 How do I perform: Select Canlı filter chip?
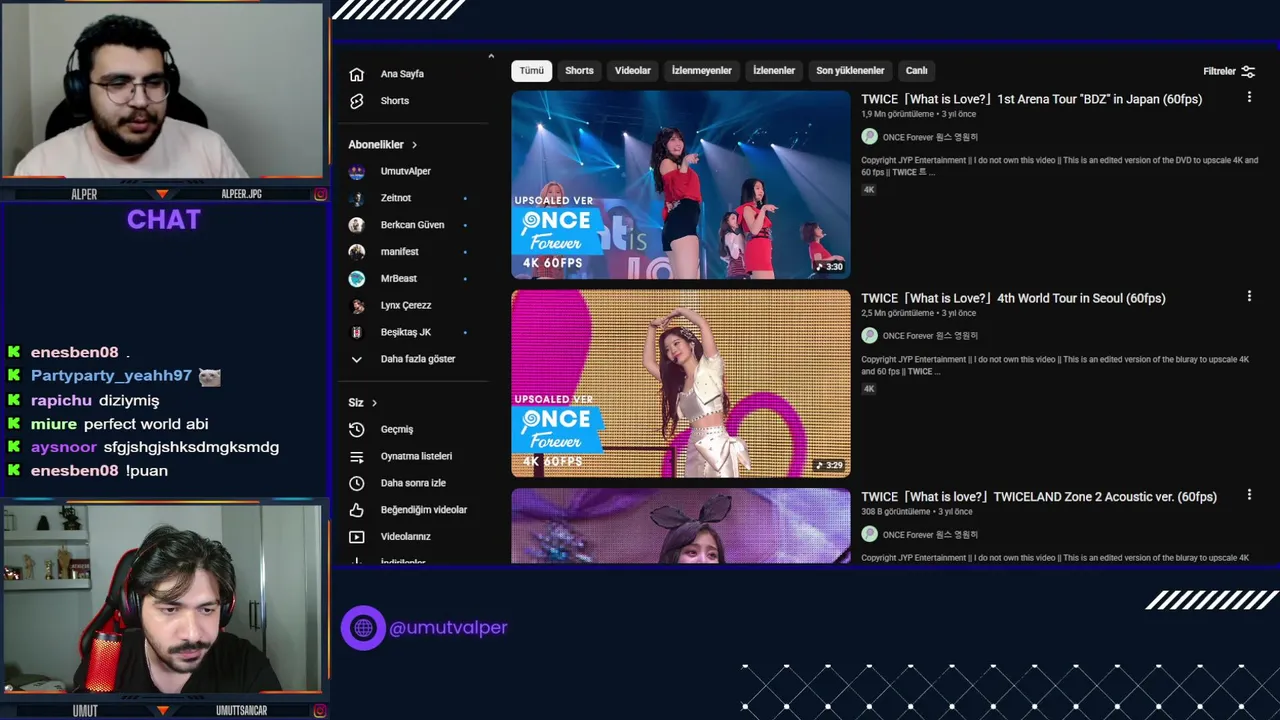(x=917, y=71)
